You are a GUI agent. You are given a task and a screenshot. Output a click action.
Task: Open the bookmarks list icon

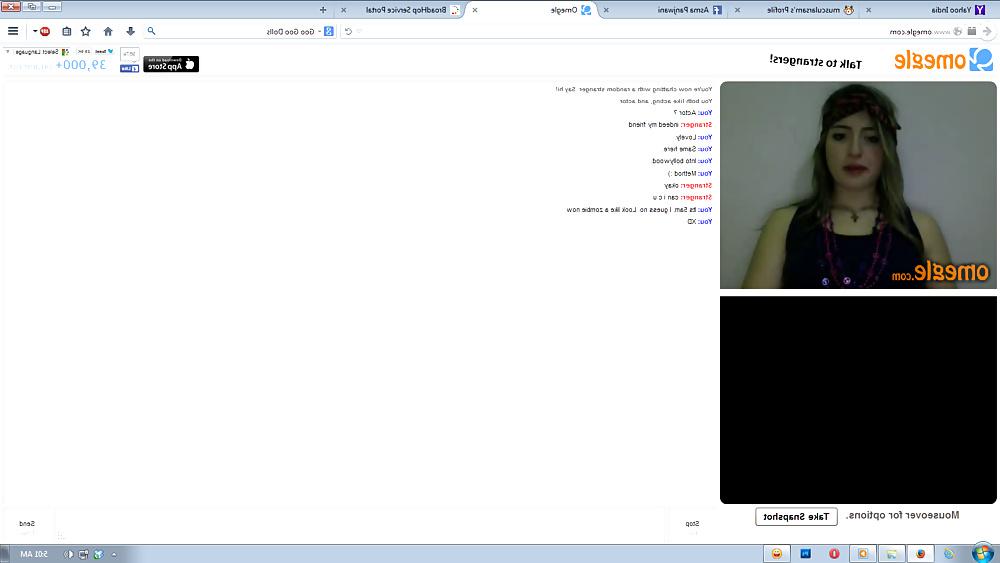click(66, 31)
